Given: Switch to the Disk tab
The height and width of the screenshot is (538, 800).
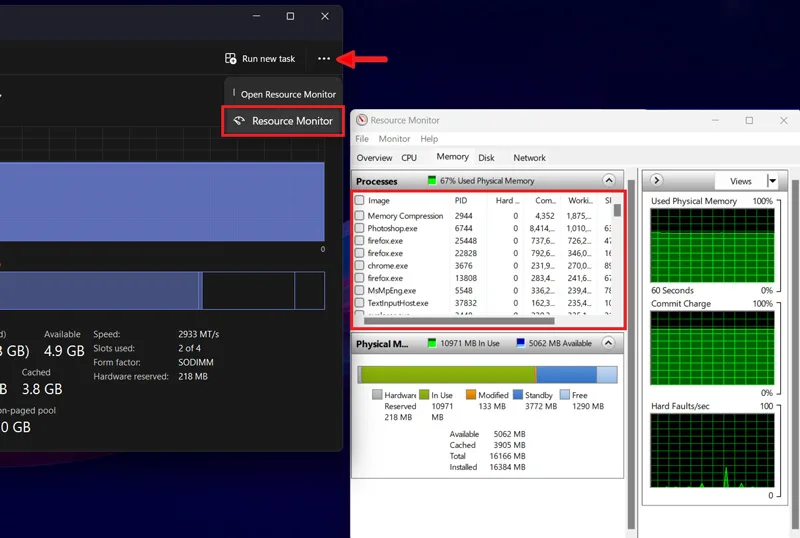Looking at the screenshot, I should tap(486, 158).
